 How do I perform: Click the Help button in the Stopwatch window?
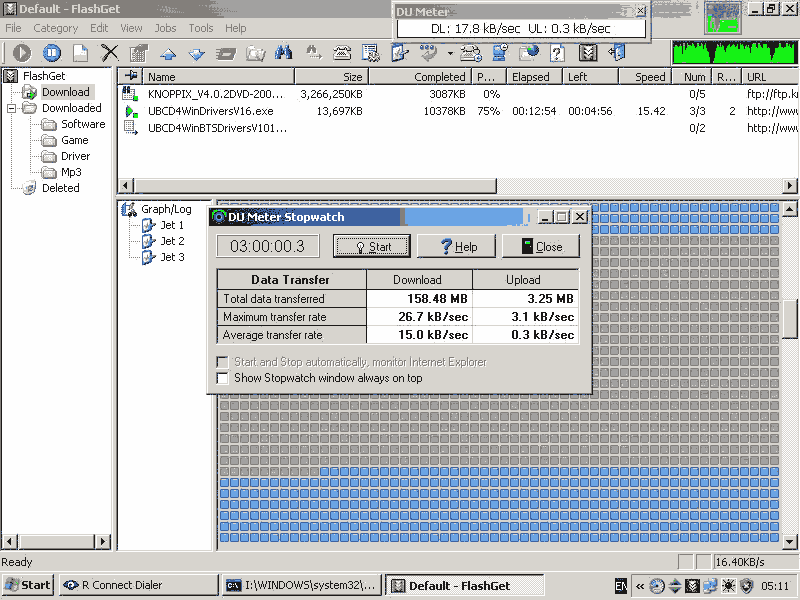pos(457,246)
